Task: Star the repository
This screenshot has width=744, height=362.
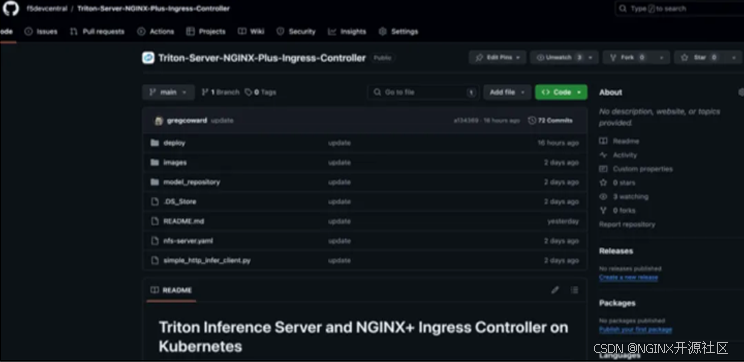Action: pyautogui.click(x=700, y=57)
